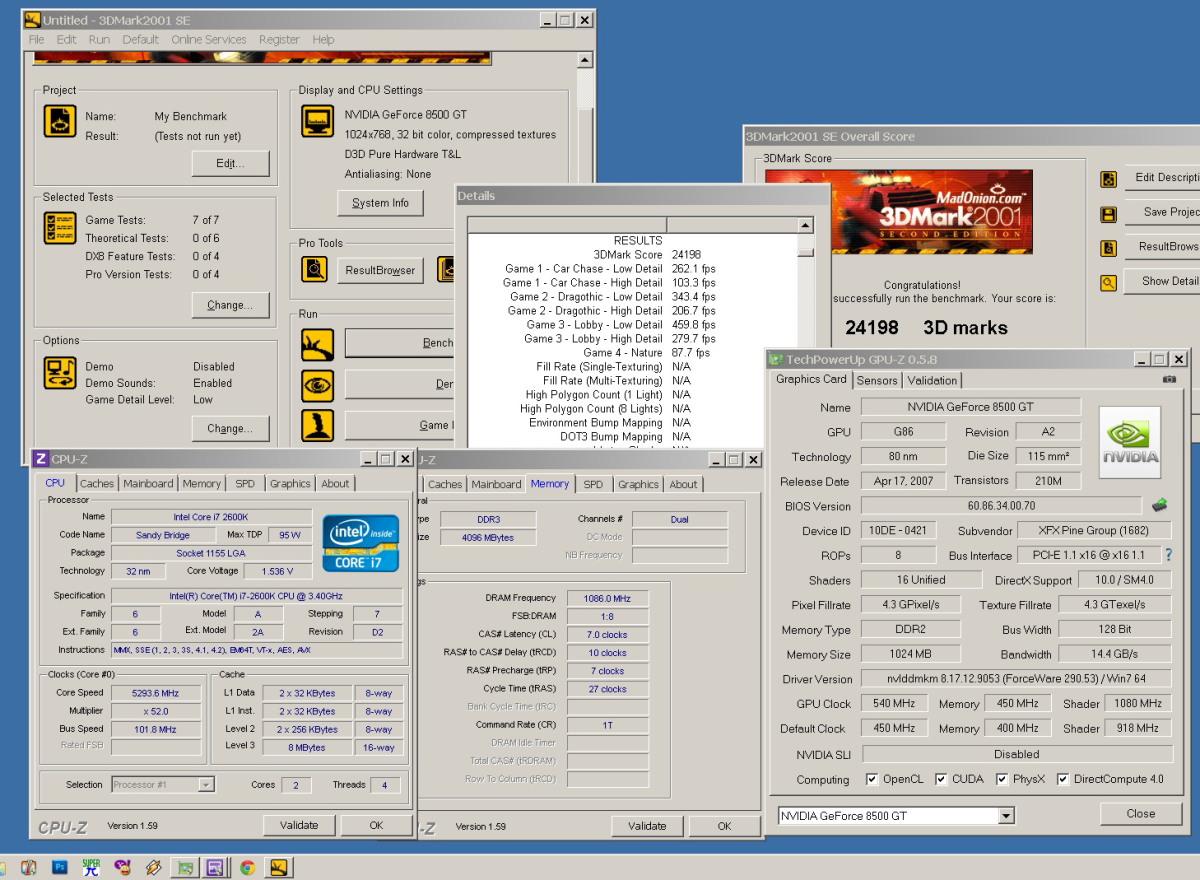
Task: Switch to the 3DMark2001 taskbar button
Action: click(x=279, y=868)
